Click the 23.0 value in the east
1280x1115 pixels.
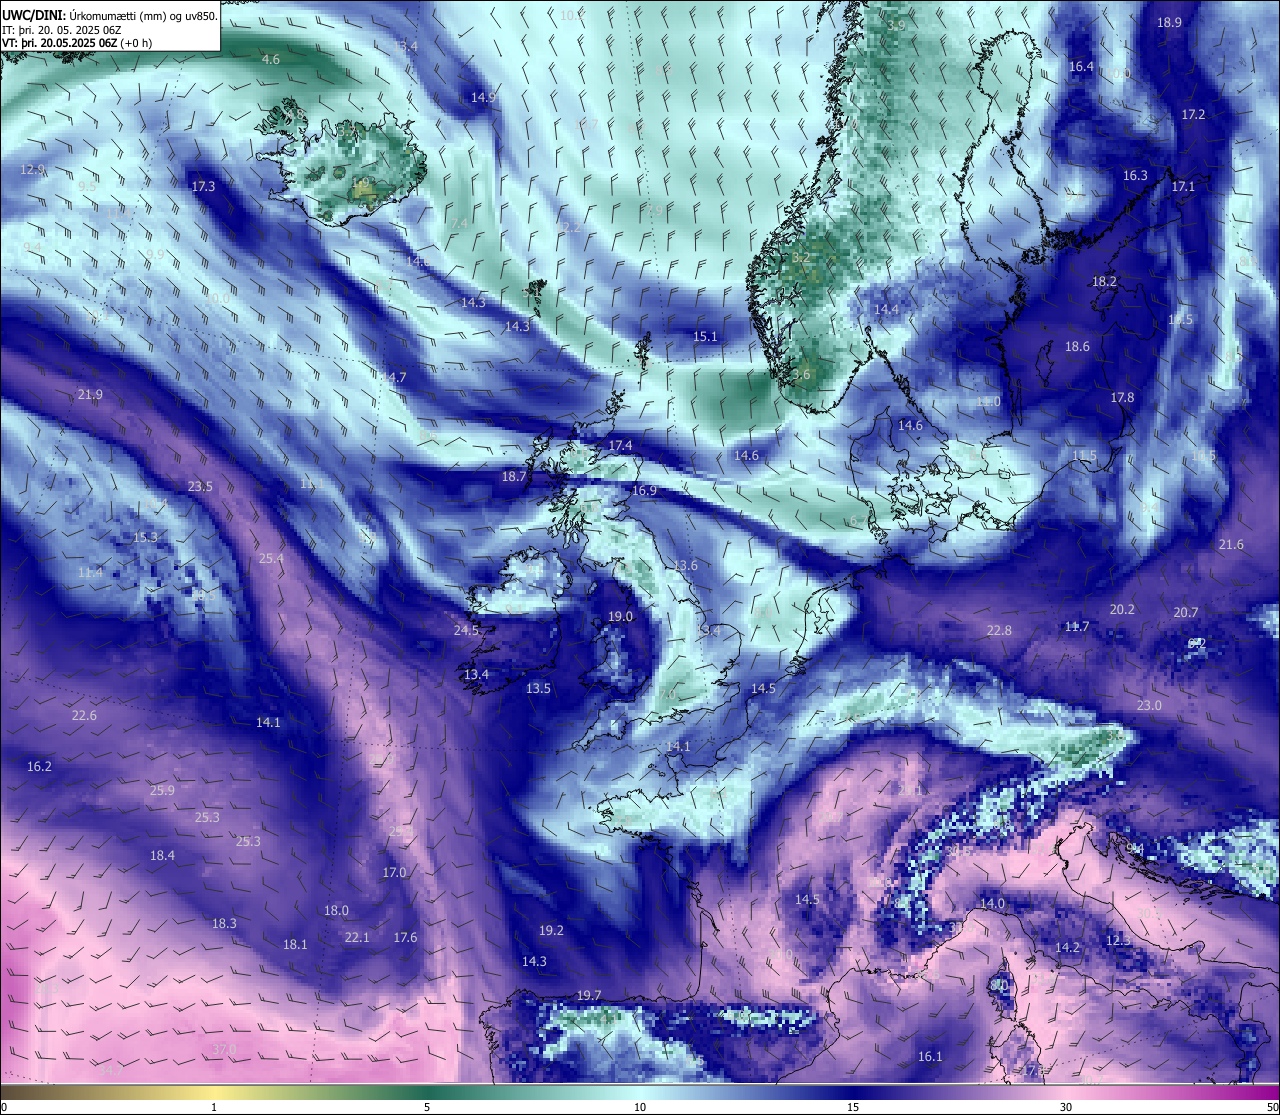pyautogui.click(x=1150, y=705)
